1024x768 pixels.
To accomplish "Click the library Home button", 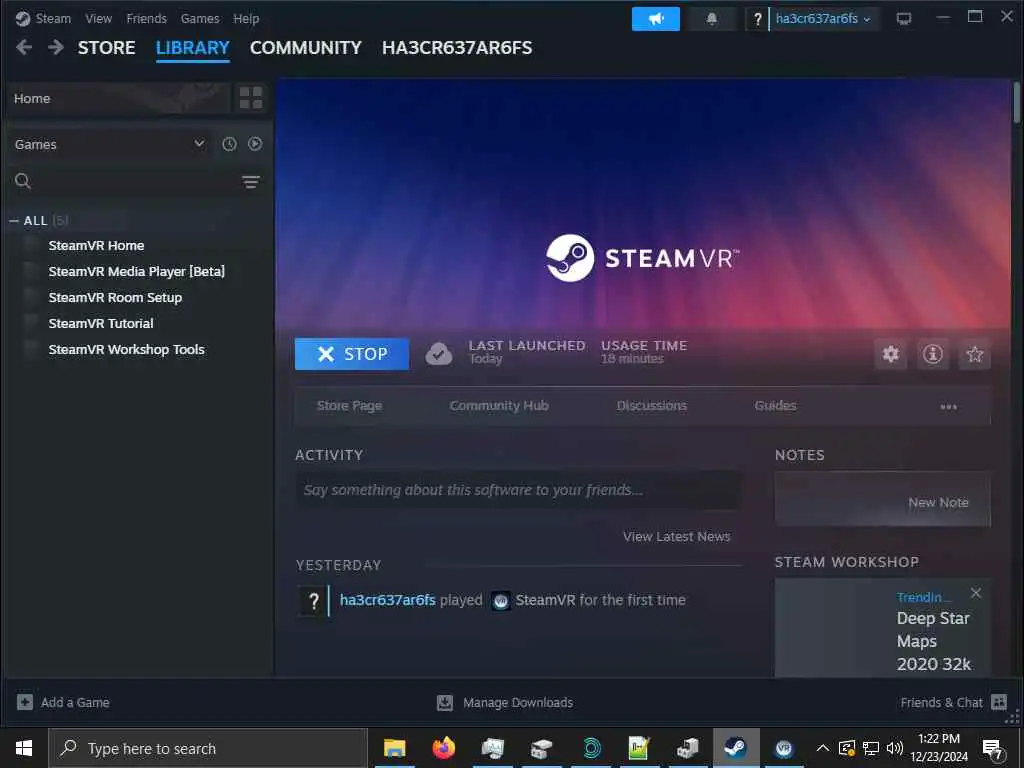I will 120,99.
